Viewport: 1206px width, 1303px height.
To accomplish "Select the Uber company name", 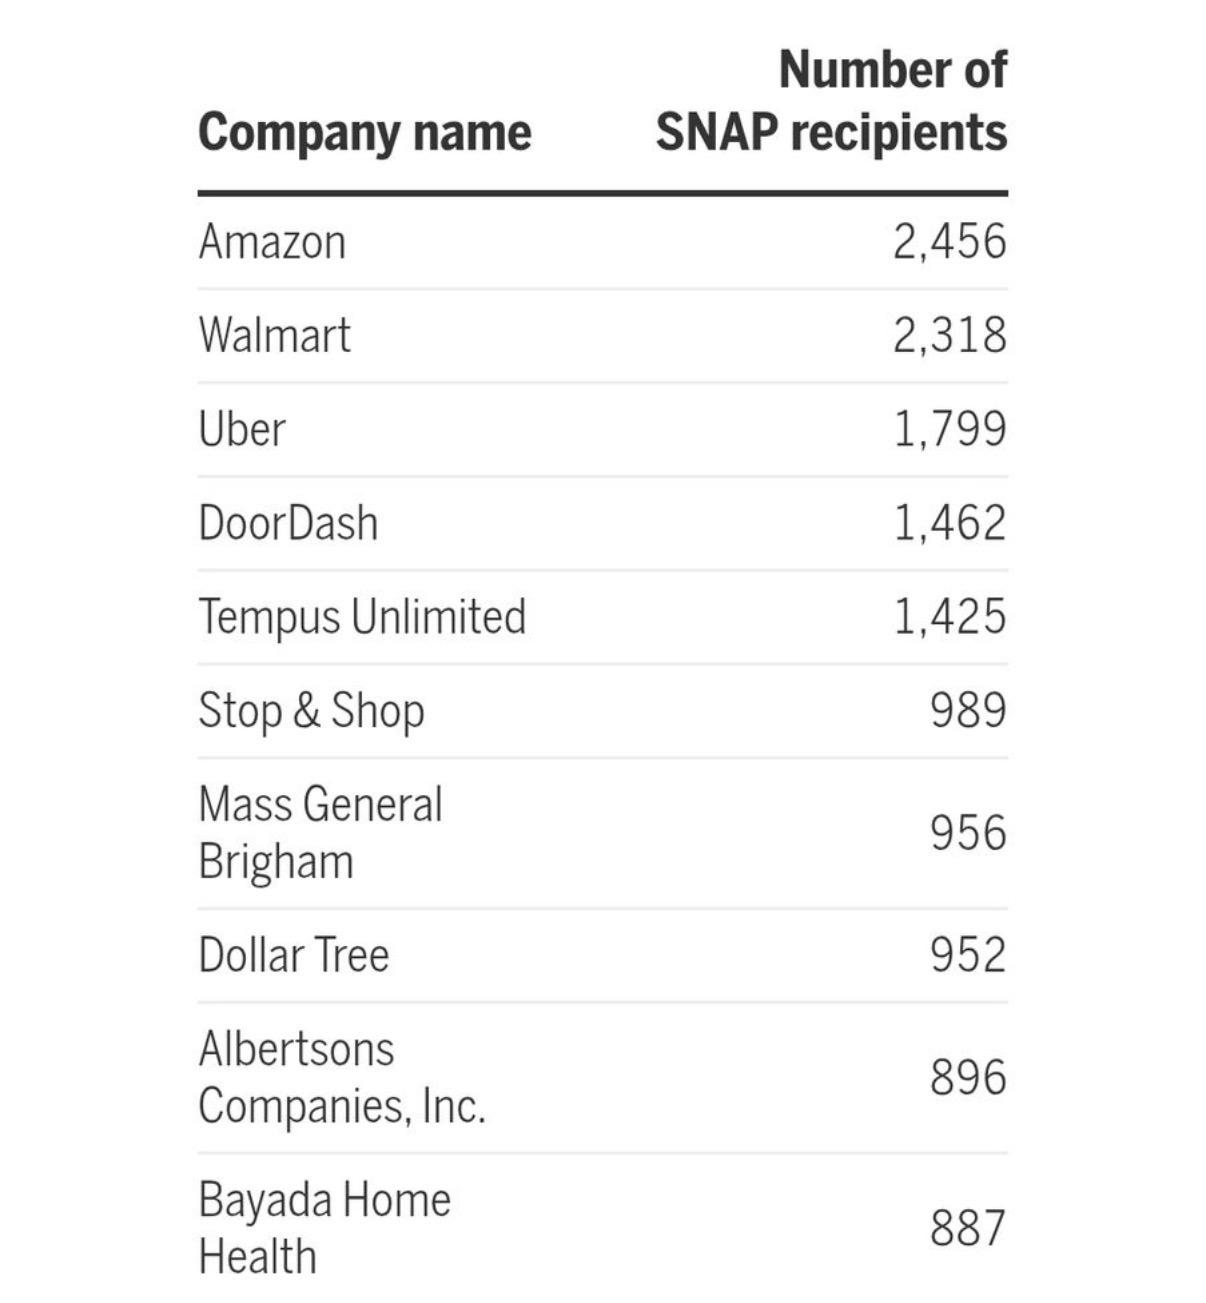I will click(x=242, y=429).
